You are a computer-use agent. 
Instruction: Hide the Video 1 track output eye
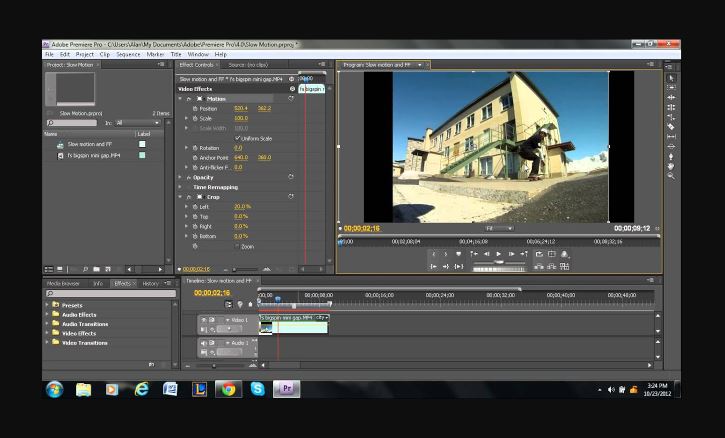click(x=204, y=320)
